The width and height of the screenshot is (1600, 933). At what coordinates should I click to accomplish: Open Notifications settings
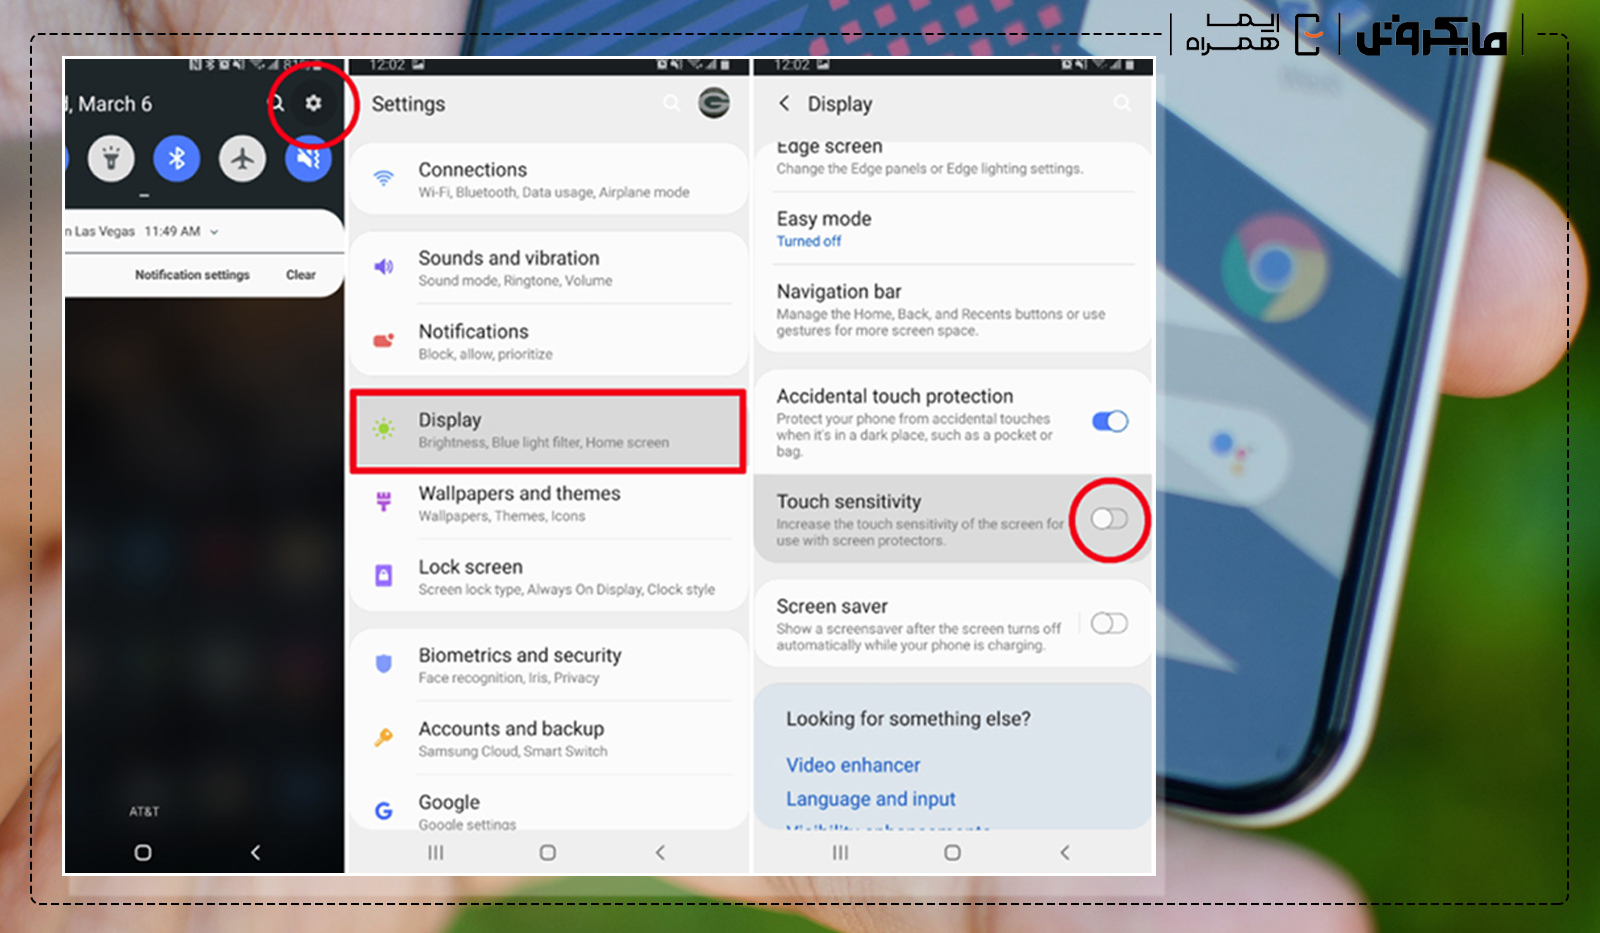click(549, 341)
